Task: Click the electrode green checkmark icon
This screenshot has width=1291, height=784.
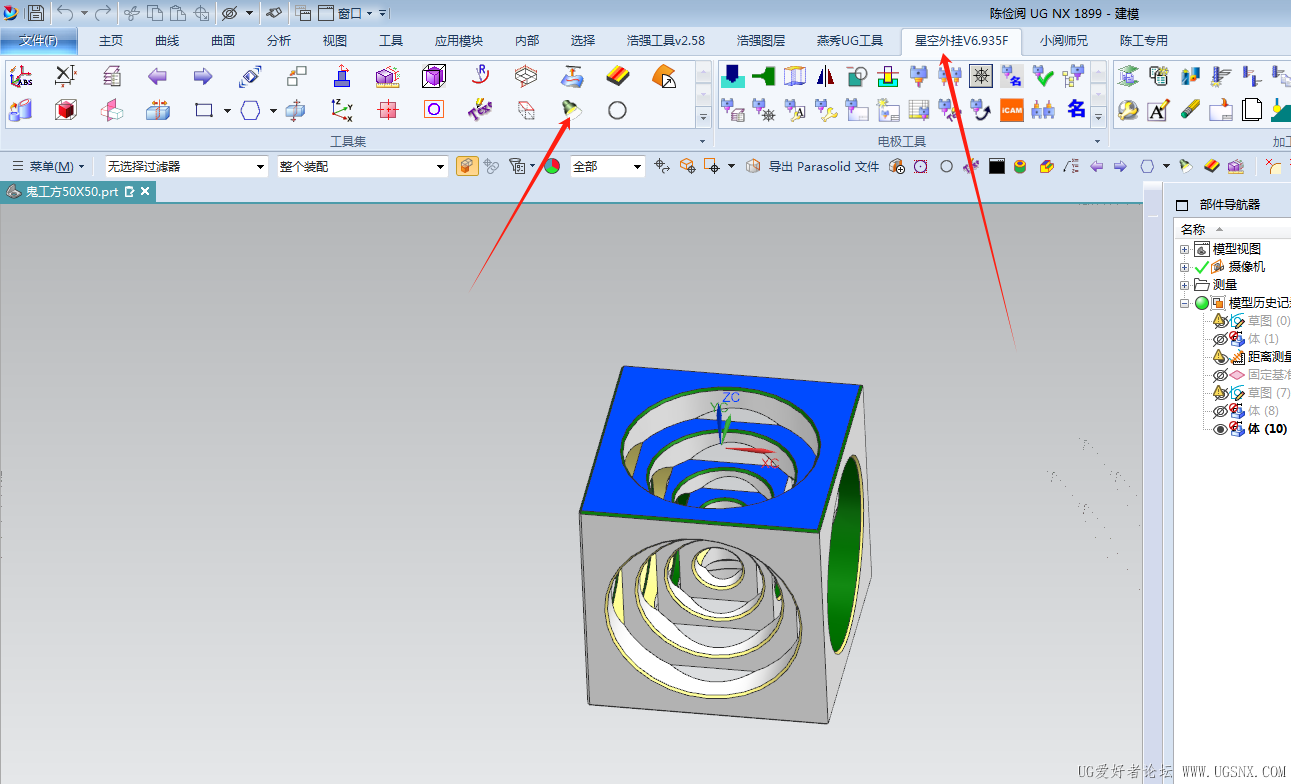Action: 1043,76
